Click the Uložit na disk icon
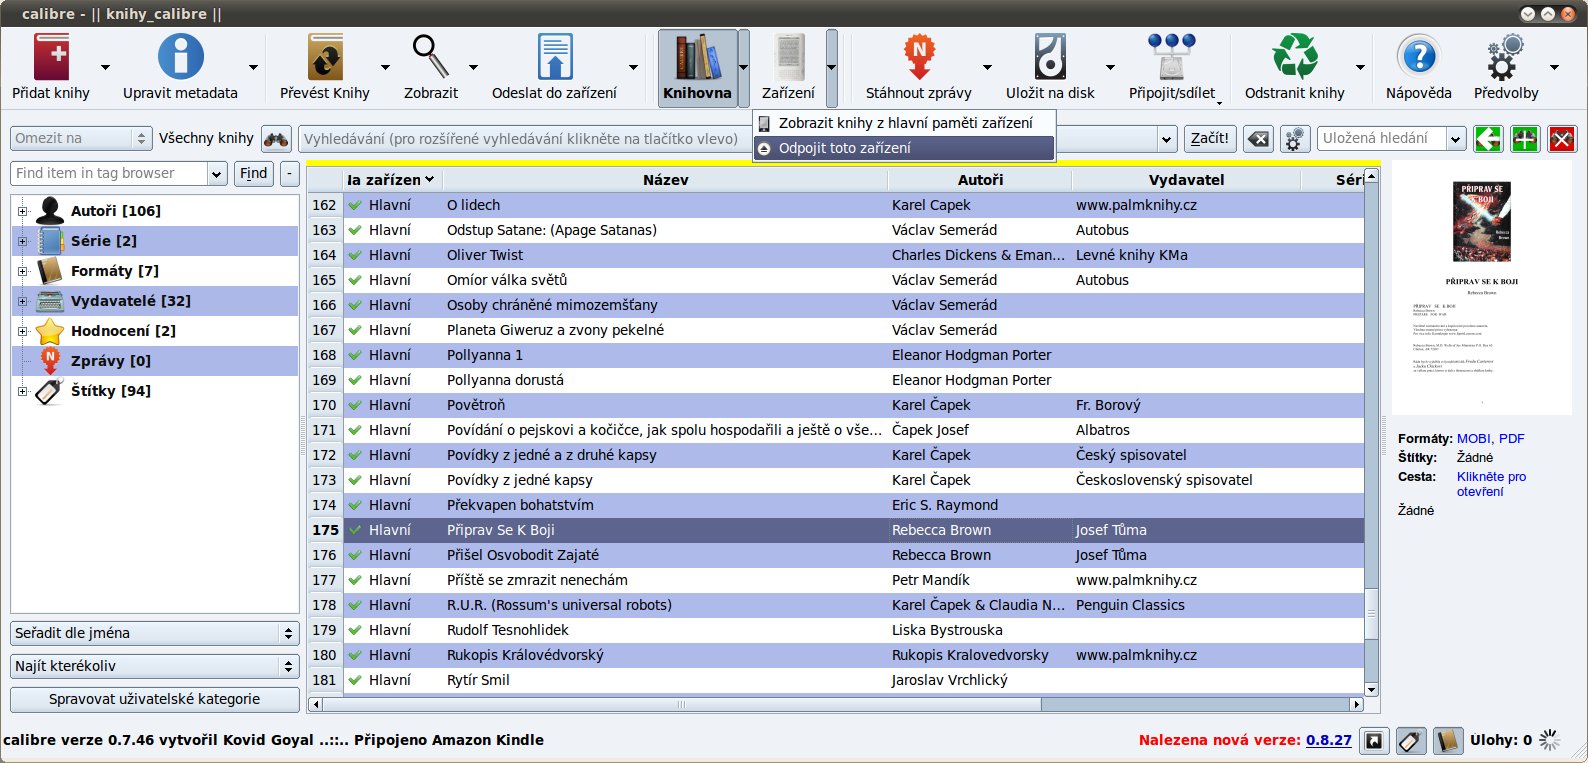The width and height of the screenshot is (1588, 763). tap(1050, 56)
